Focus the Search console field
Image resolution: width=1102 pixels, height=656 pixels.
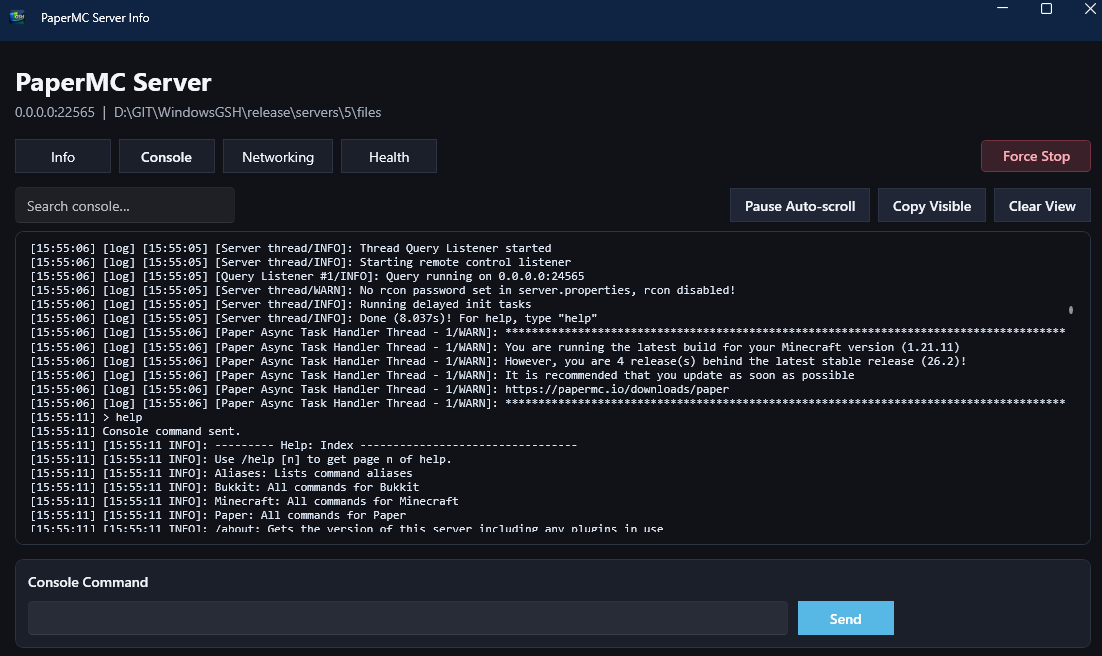click(x=125, y=205)
